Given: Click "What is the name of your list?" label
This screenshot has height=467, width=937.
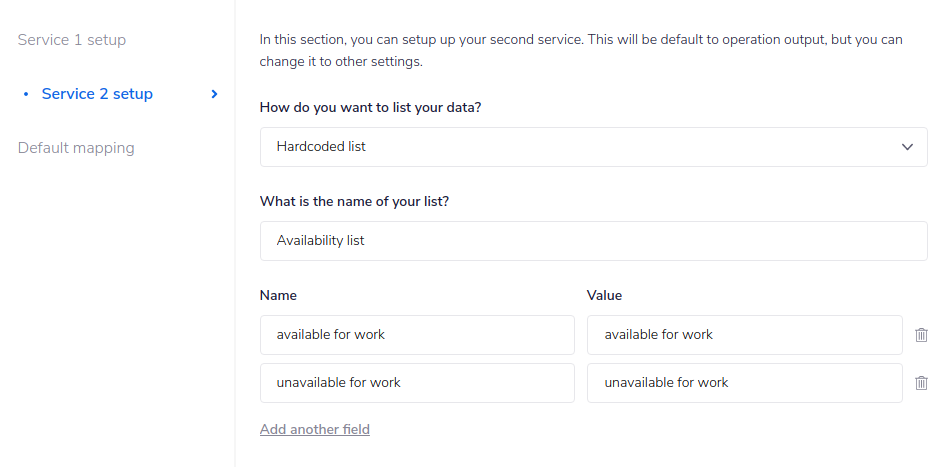Looking at the screenshot, I should [x=354, y=201].
